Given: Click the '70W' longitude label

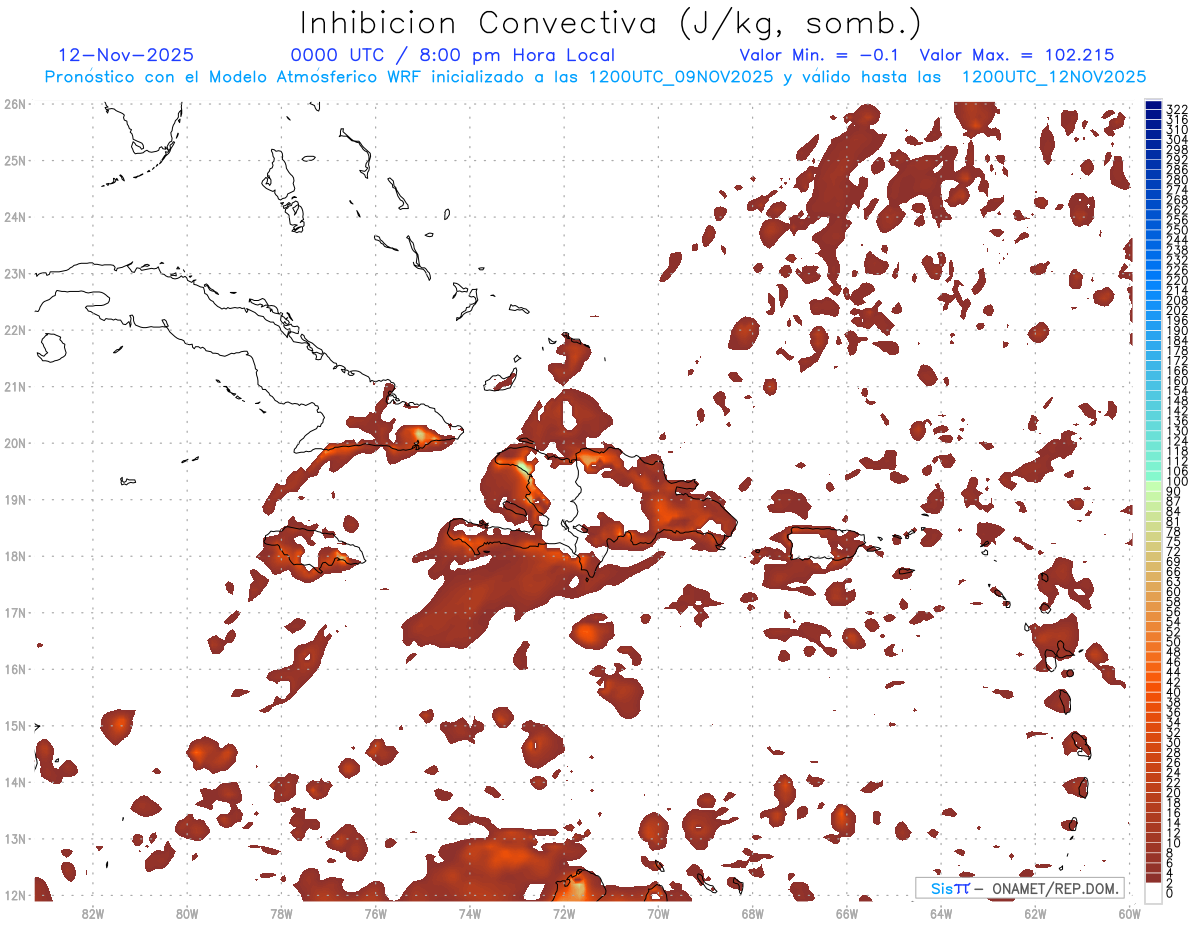Looking at the screenshot, I should point(658,913).
